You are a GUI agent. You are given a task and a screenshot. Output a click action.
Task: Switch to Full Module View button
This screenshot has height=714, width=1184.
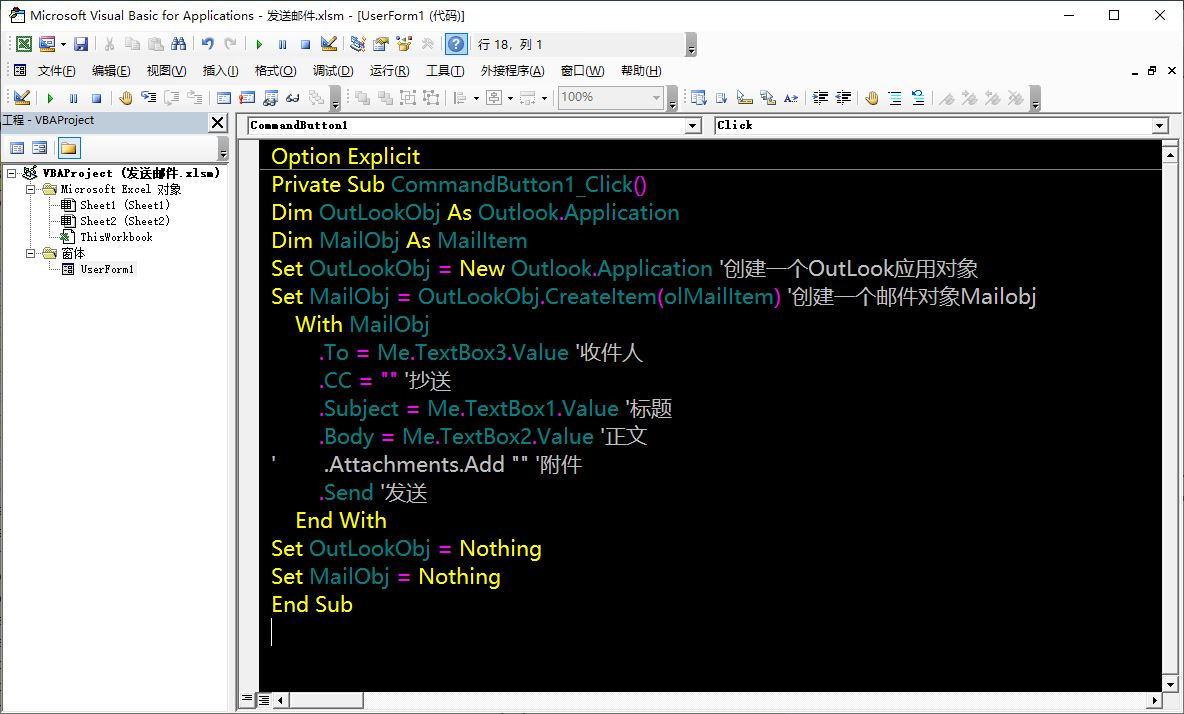point(263,700)
